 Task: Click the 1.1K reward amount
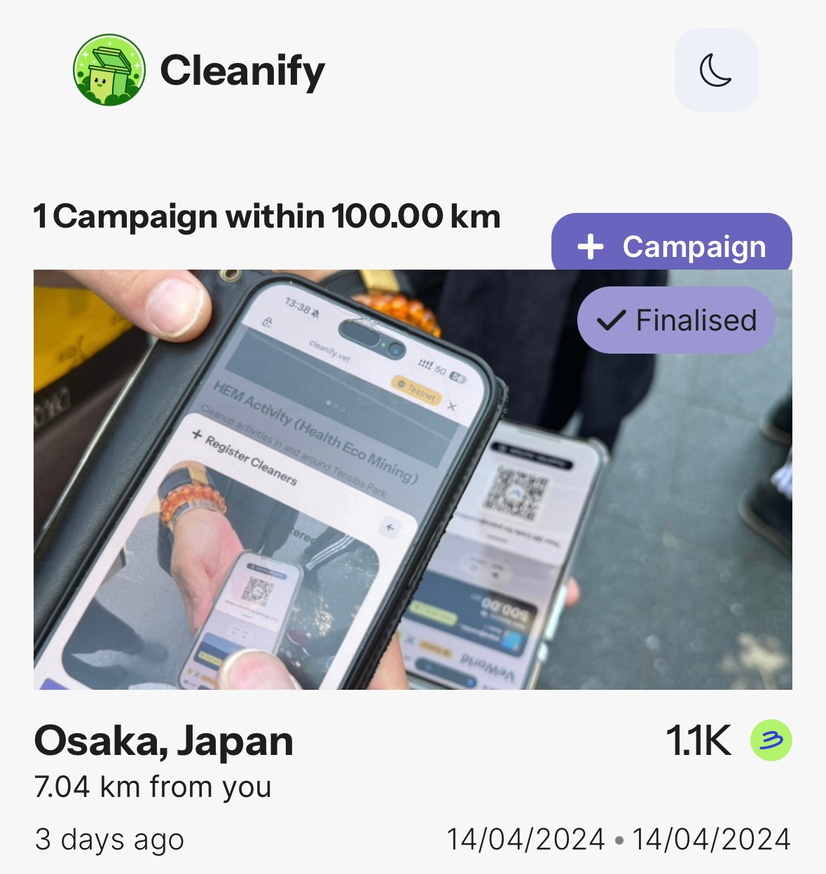(x=698, y=741)
